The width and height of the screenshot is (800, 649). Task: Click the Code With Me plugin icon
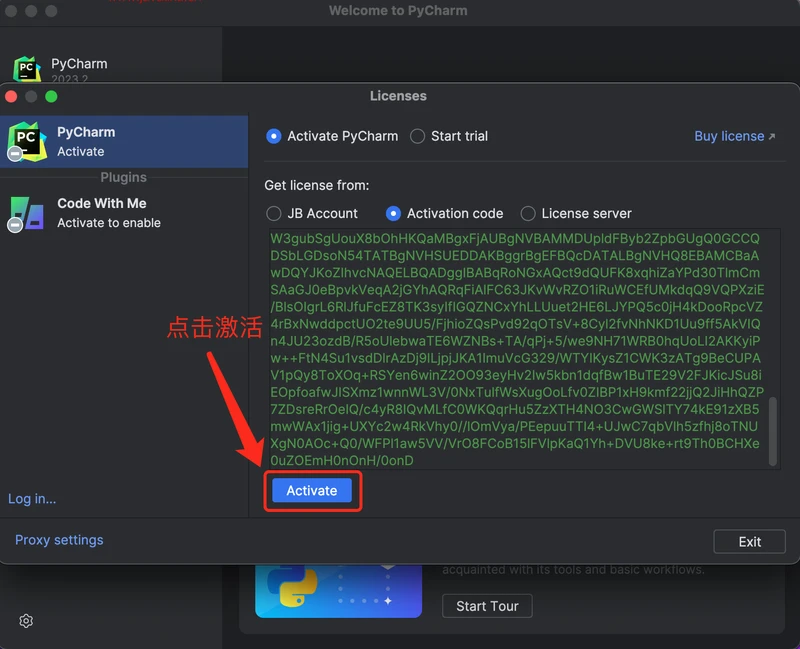pyautogui.click(x=26, y=212)
